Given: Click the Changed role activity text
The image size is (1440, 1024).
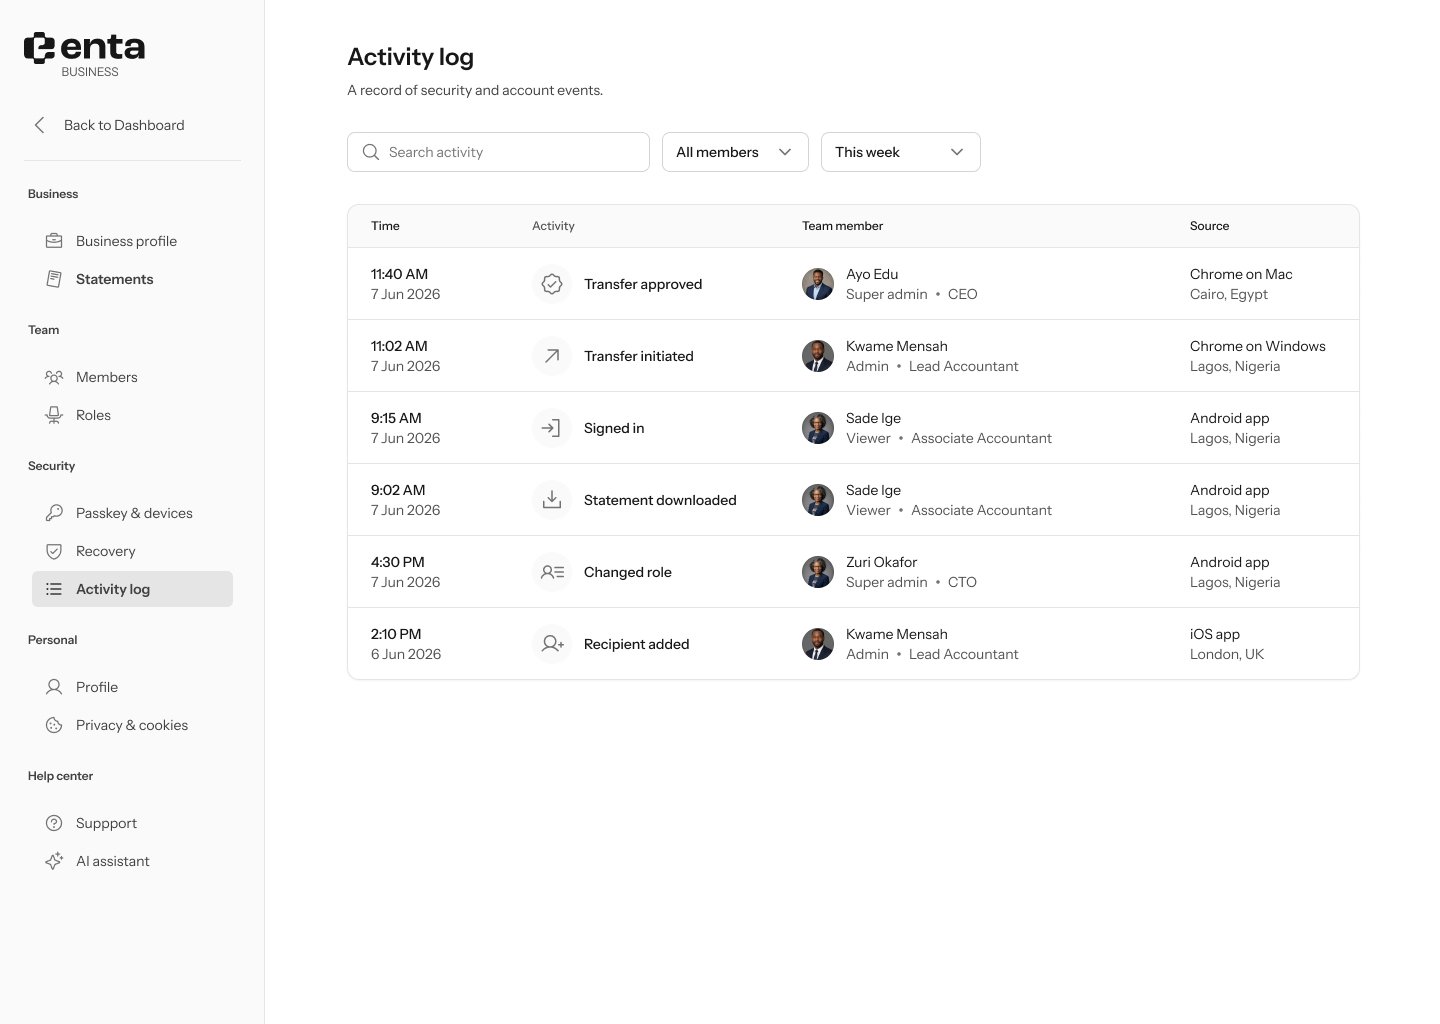Looking at the screenshot, I should coord(628,572).
